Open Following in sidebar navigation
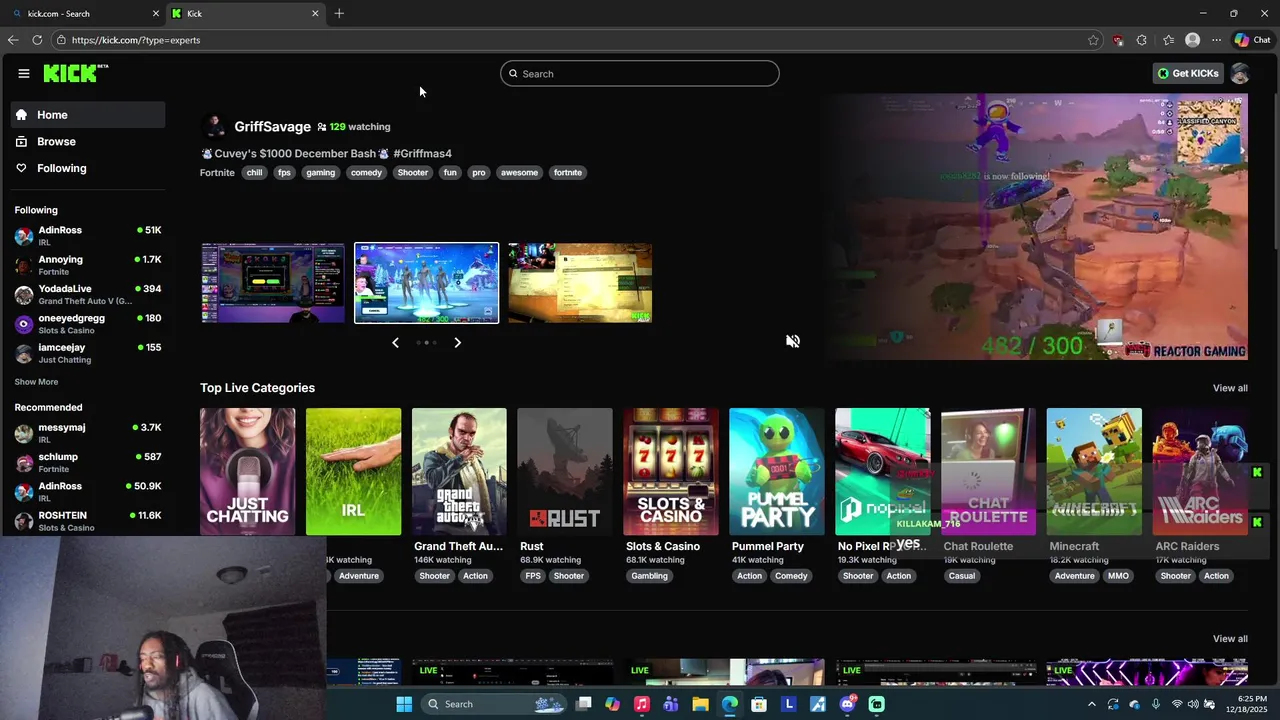The height and width of the screenshot is (720, 1280). tap(88, 168)
